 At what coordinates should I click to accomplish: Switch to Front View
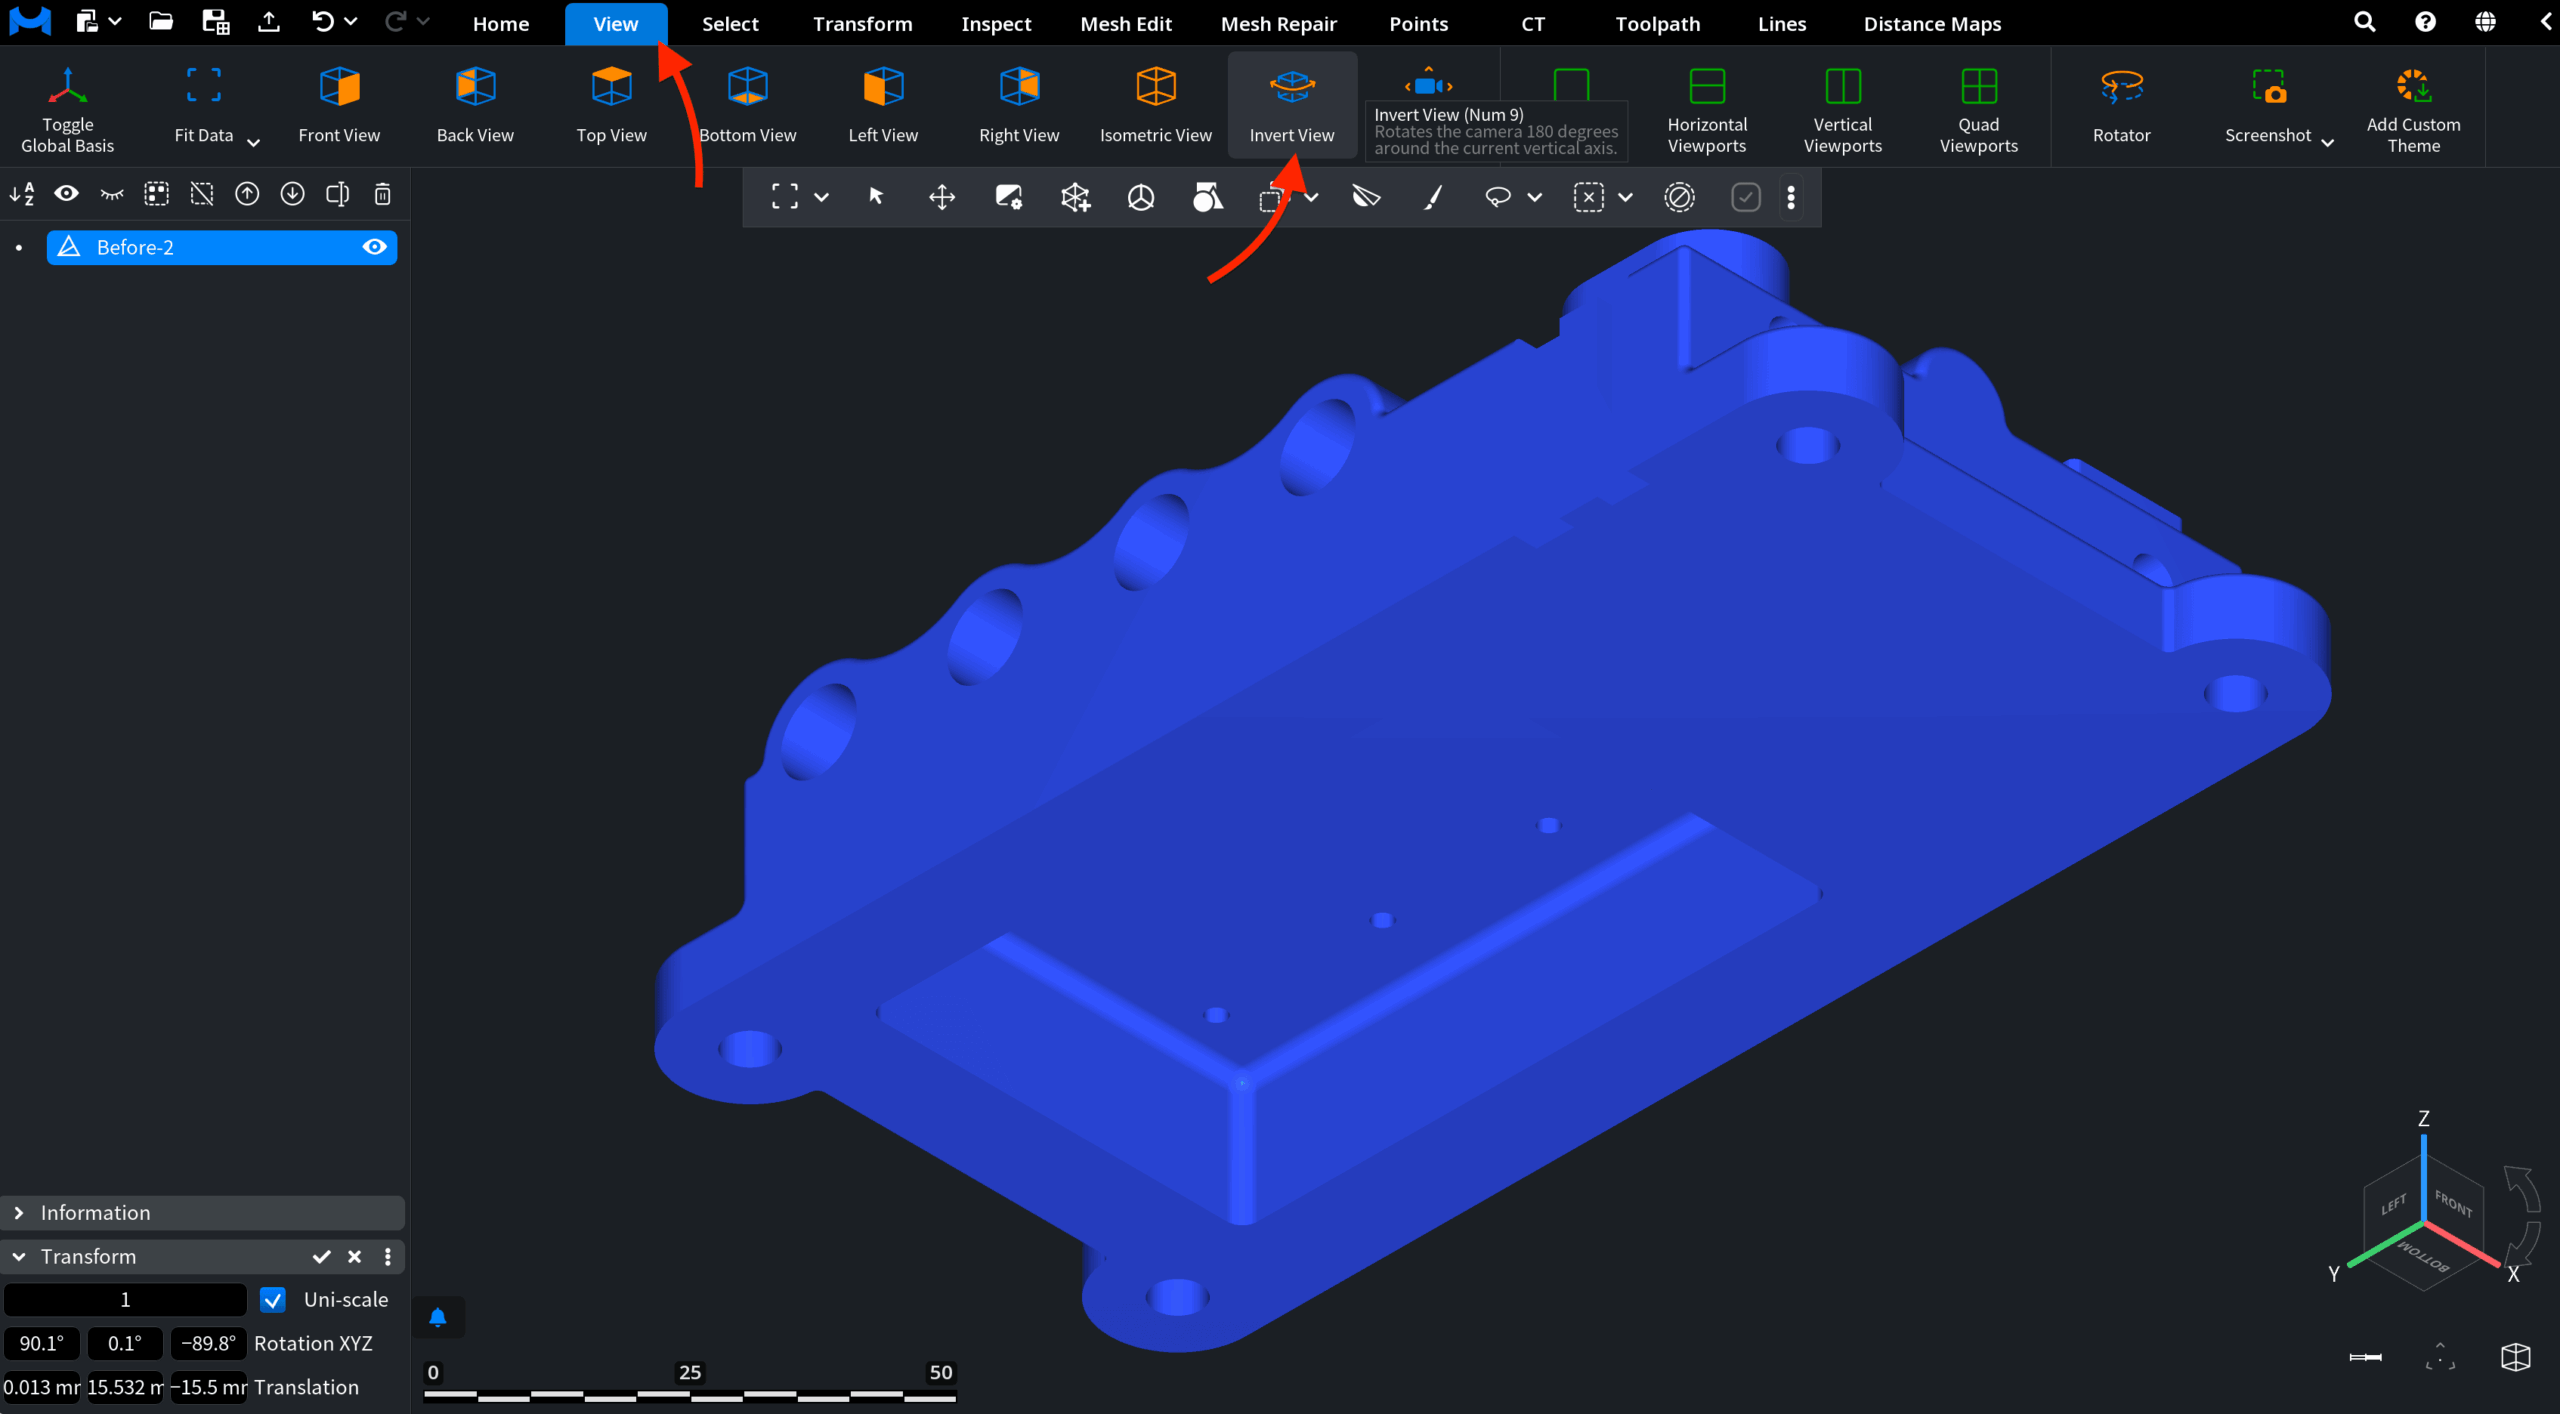tap(339, 108)
